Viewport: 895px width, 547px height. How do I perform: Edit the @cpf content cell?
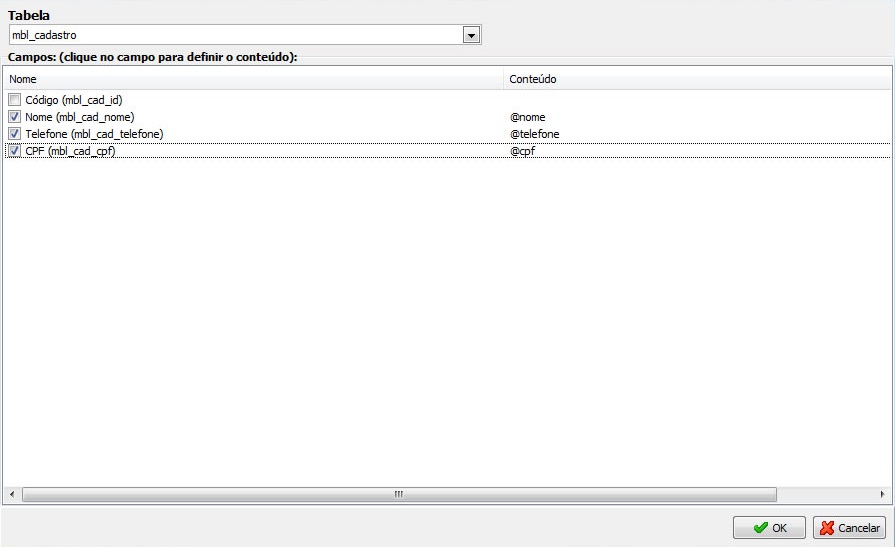coord(523,151)
